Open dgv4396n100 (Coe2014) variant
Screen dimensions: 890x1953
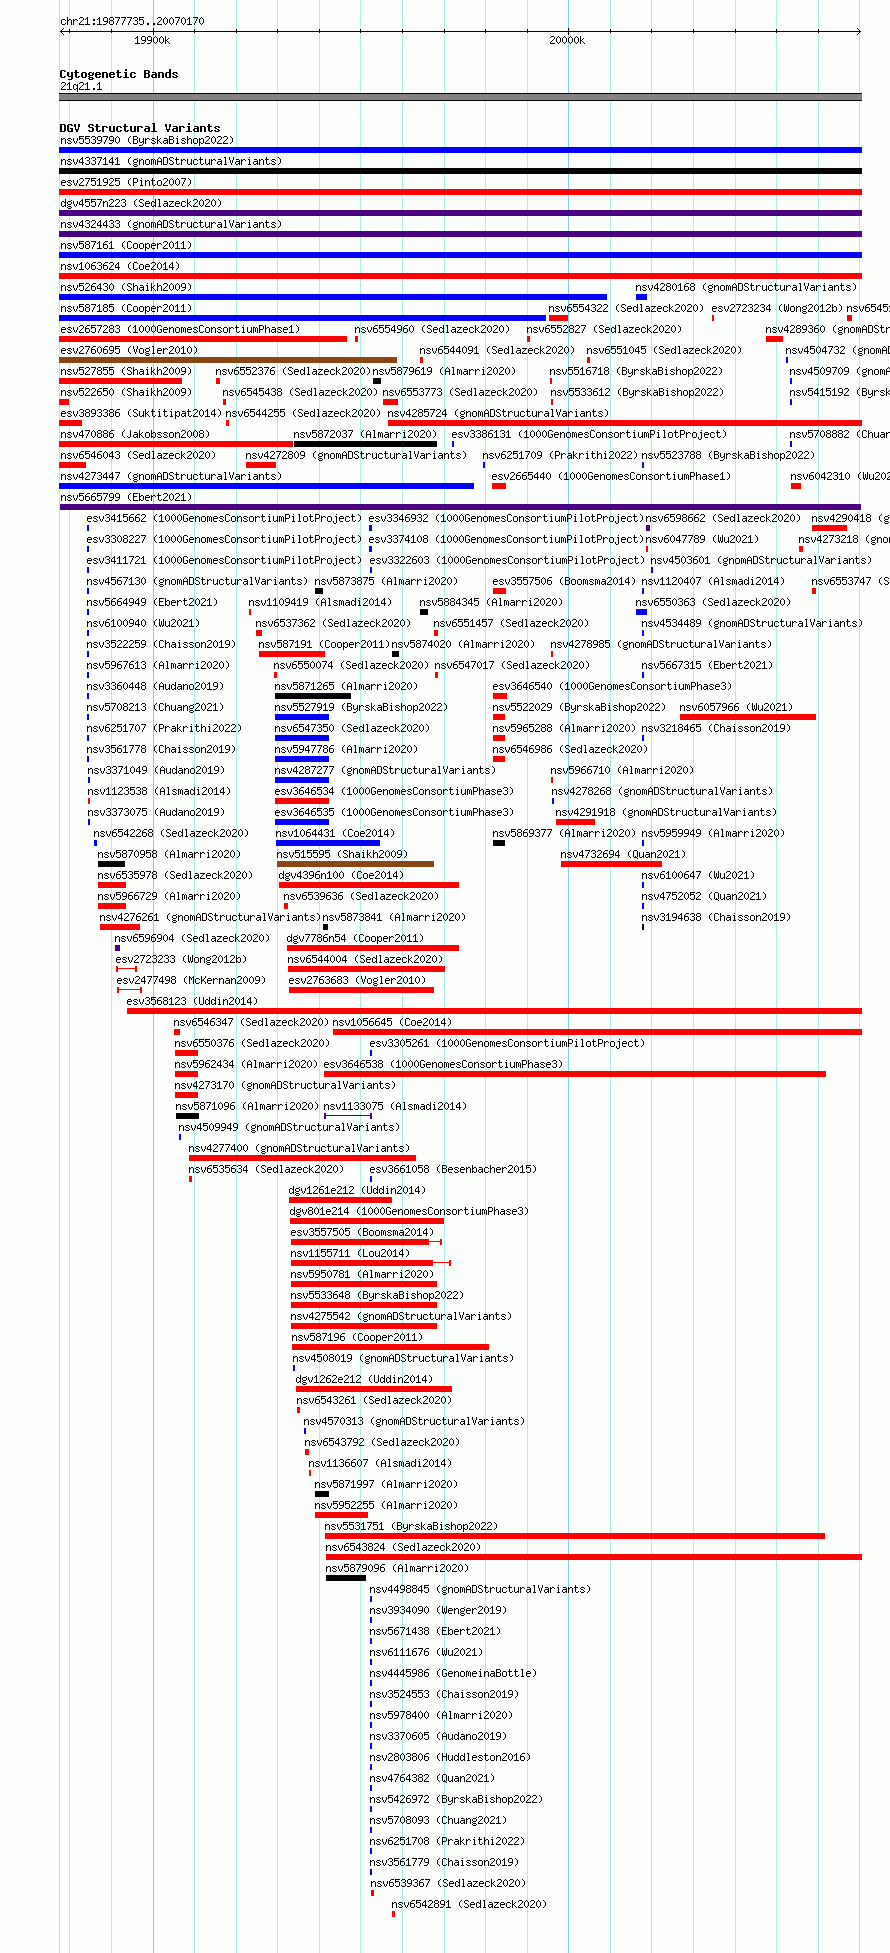point(342,875)
